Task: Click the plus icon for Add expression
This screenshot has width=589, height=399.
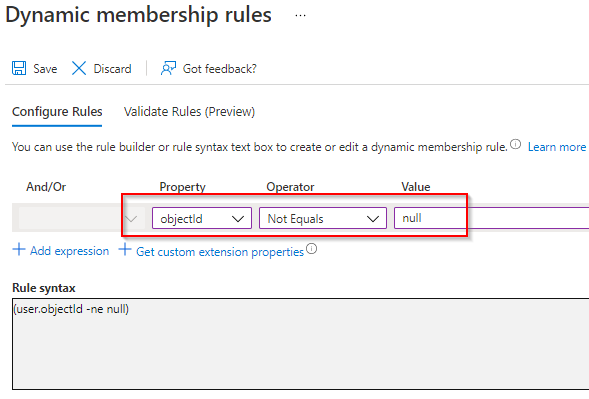Action: pyautogui.click(x=19, y=249)
